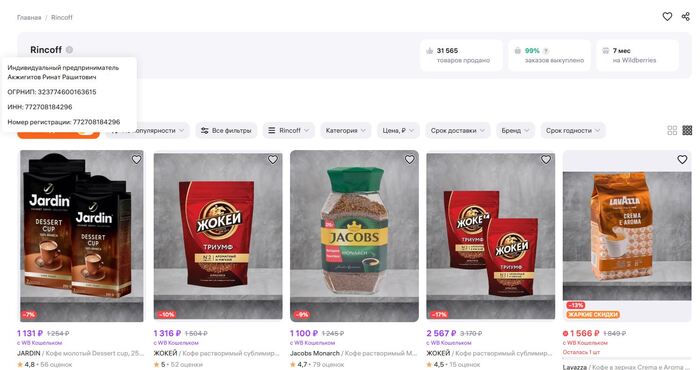Toggle favorite on single Жокей Триумф pack
The image size is (700, 370).
(x=273, y=159)
